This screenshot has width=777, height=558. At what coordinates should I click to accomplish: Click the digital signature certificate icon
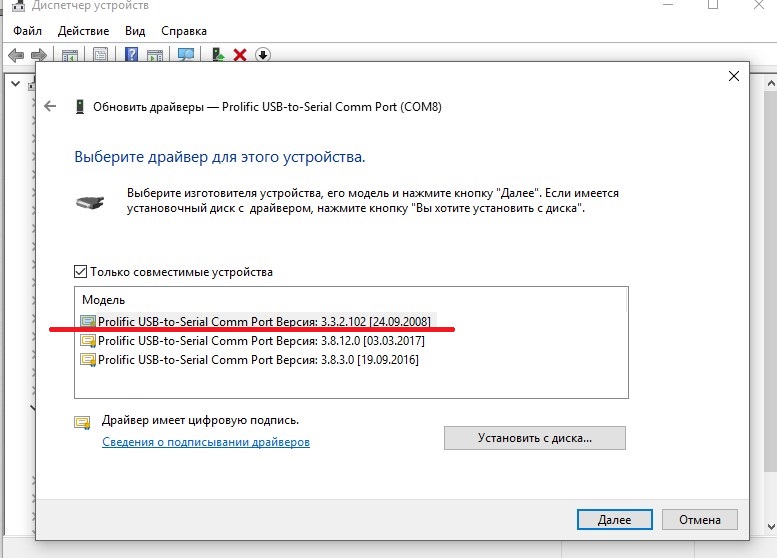click(x=82, y=422)
